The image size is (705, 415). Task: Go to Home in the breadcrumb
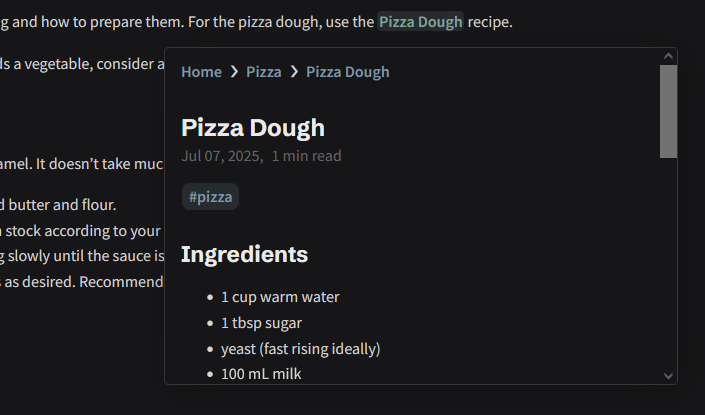(x=201, y=72)
